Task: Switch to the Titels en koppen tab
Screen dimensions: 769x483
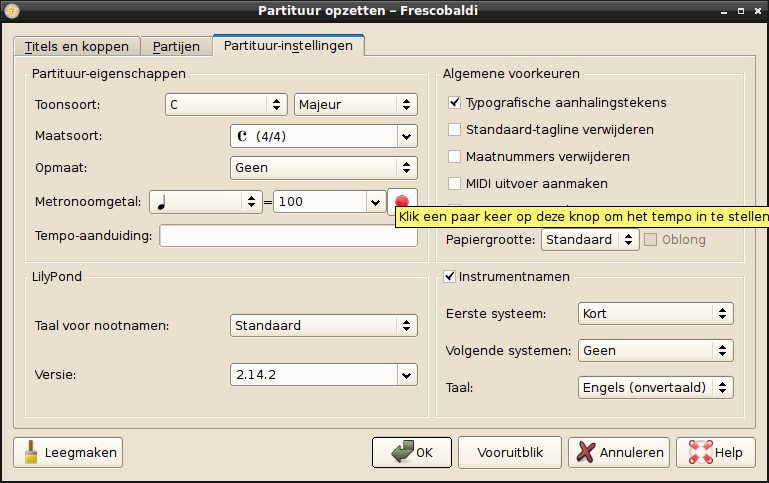Action: 76,47
